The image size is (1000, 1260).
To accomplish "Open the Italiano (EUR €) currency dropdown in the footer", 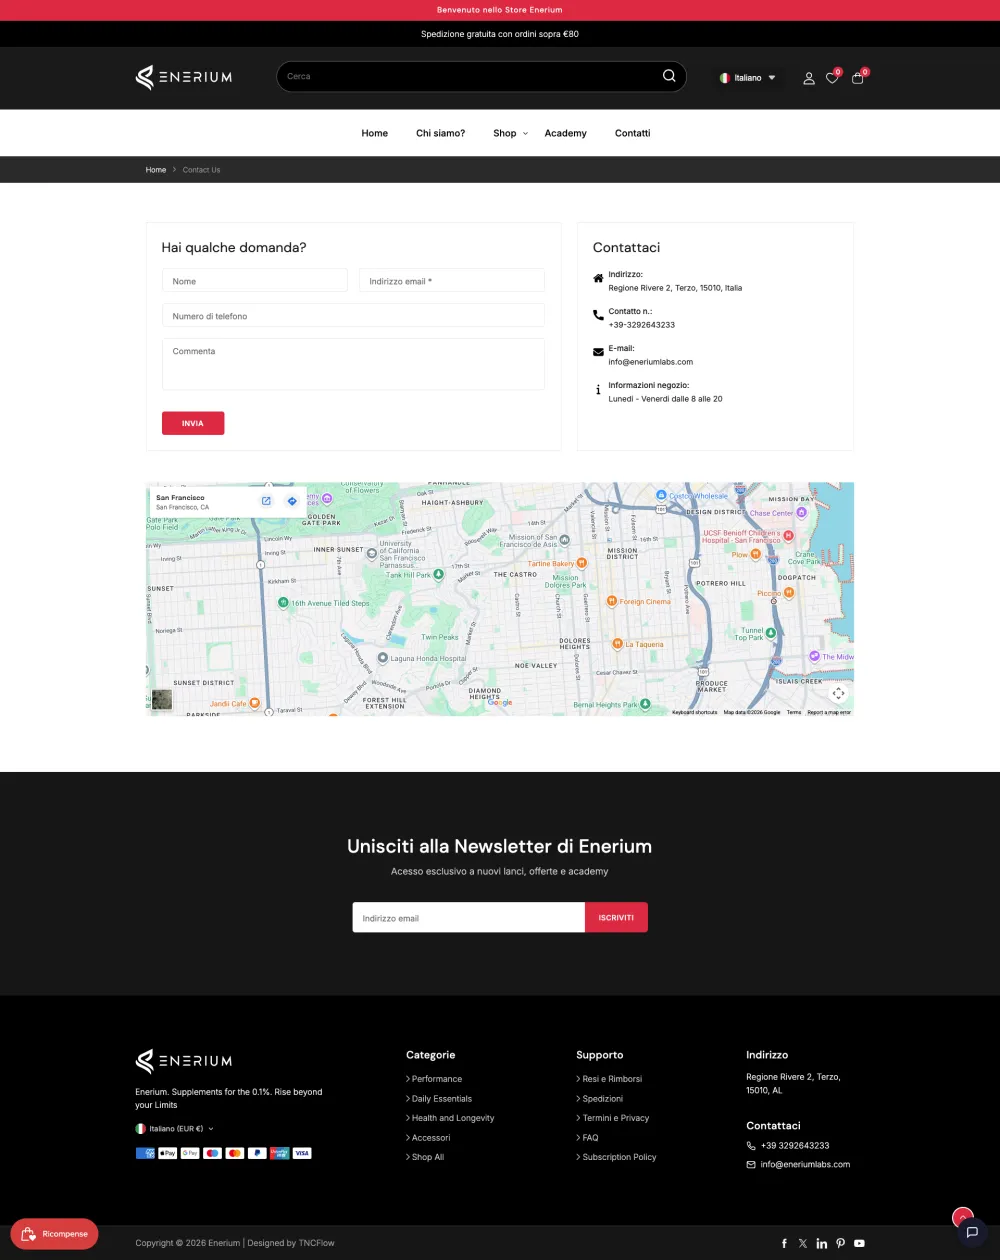I will click(175, 1128).
